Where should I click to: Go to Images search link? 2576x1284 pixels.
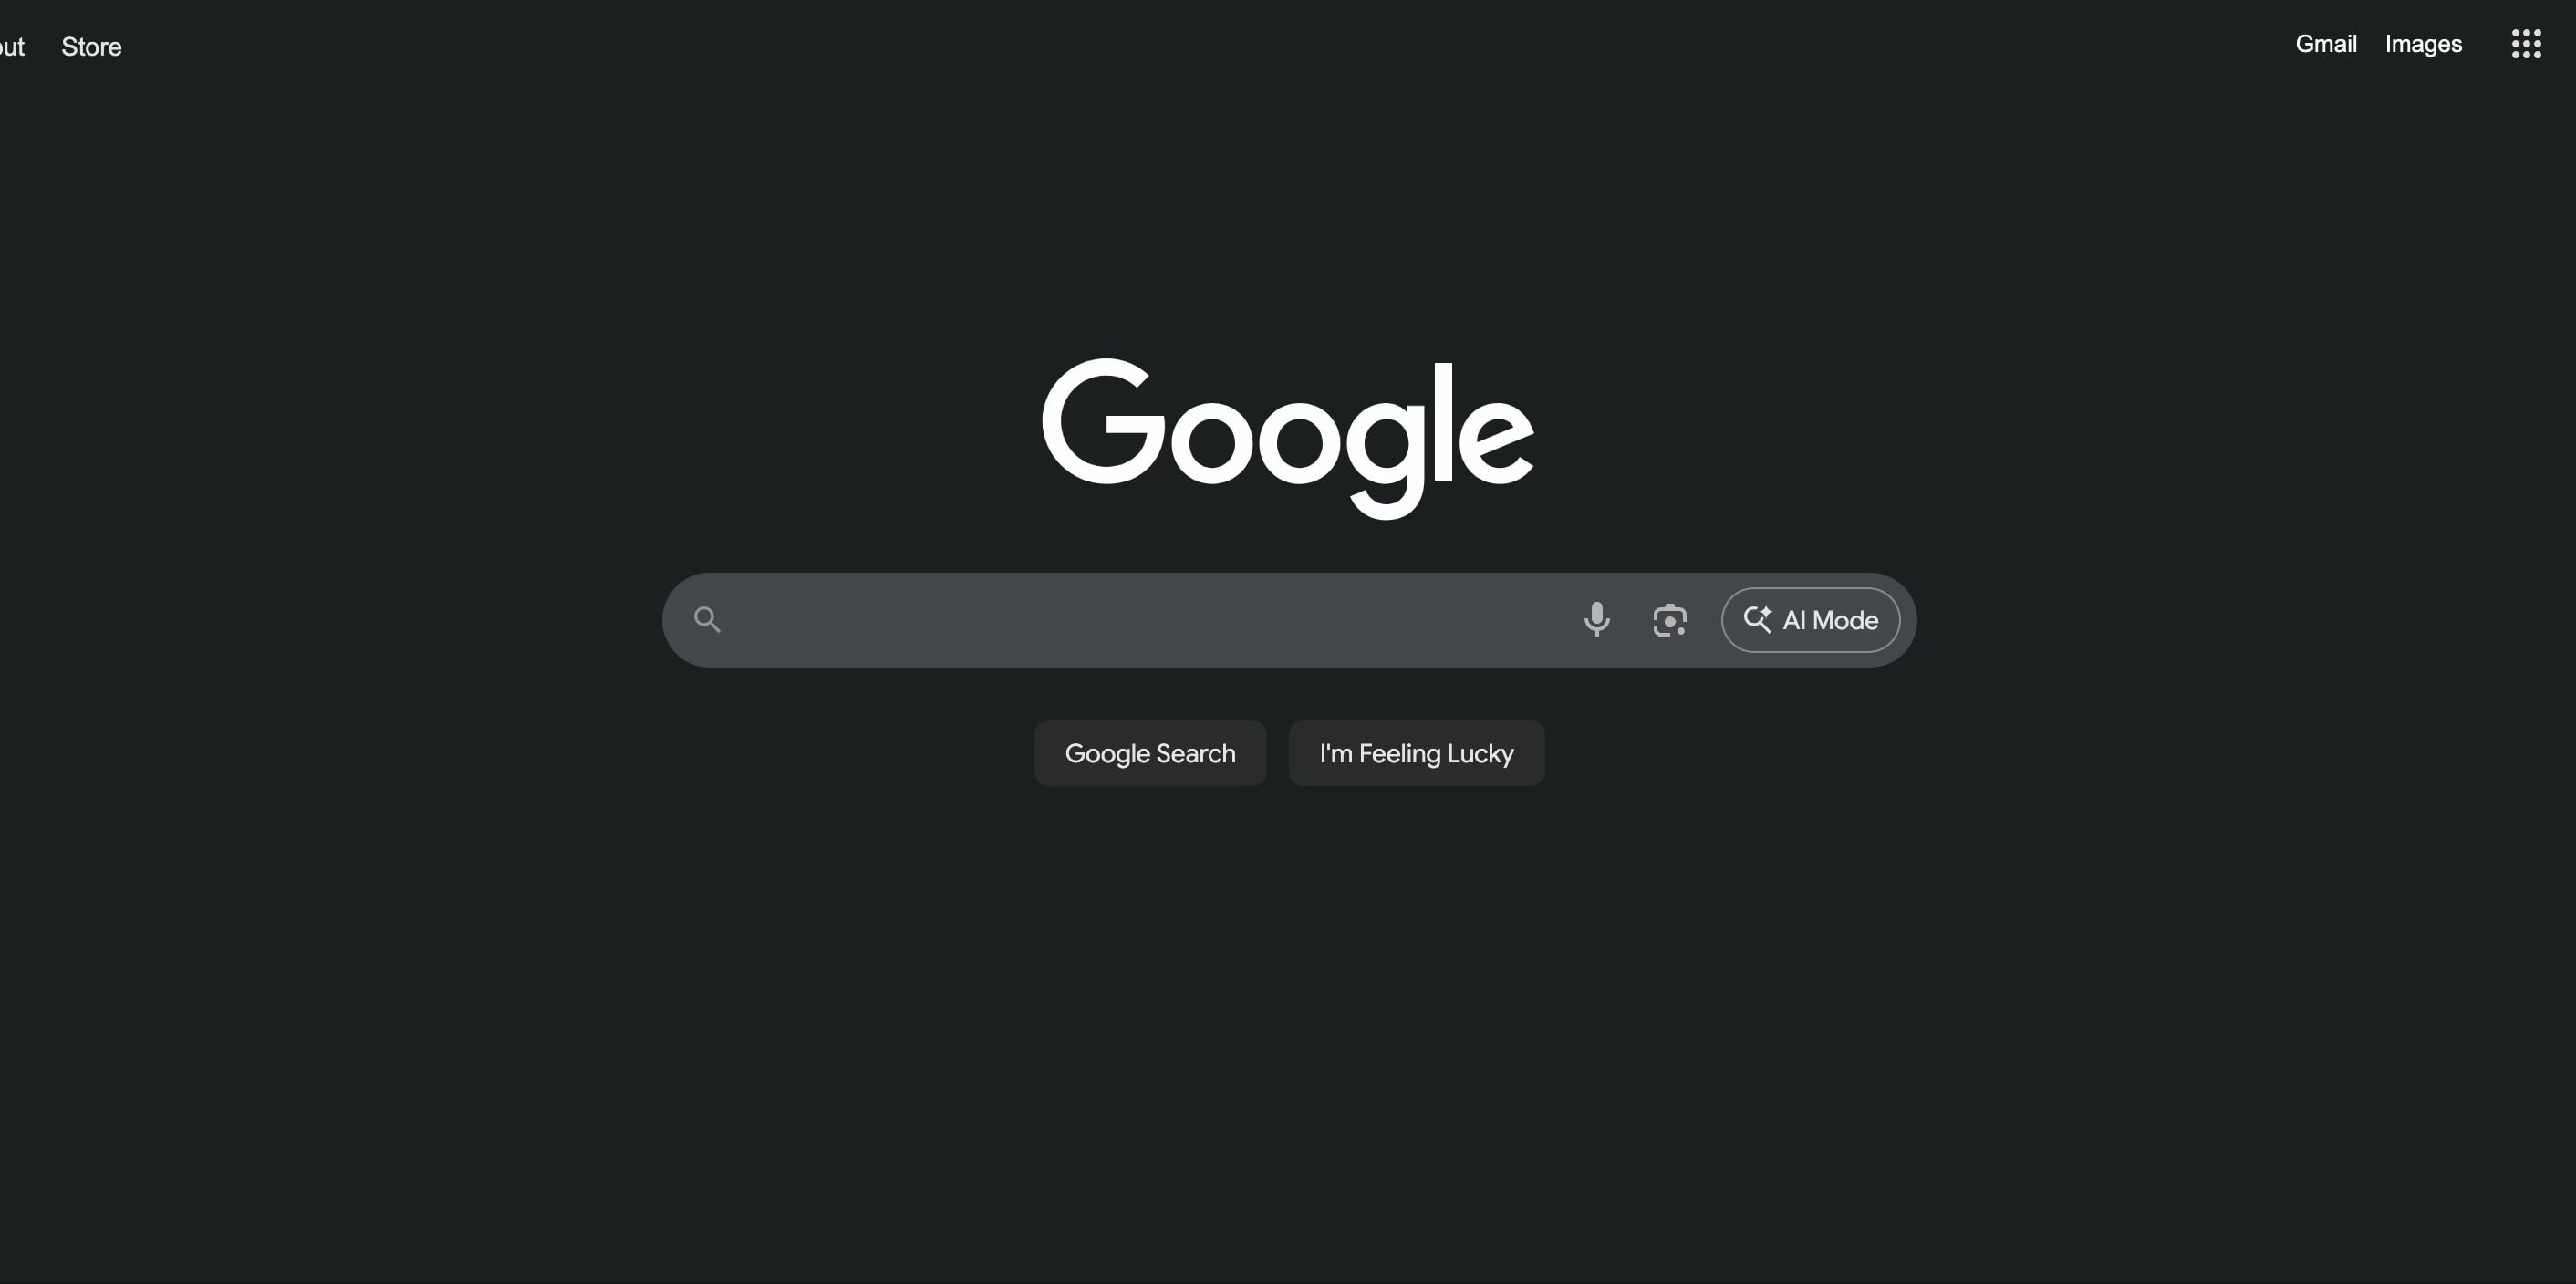coord(2423,44)
